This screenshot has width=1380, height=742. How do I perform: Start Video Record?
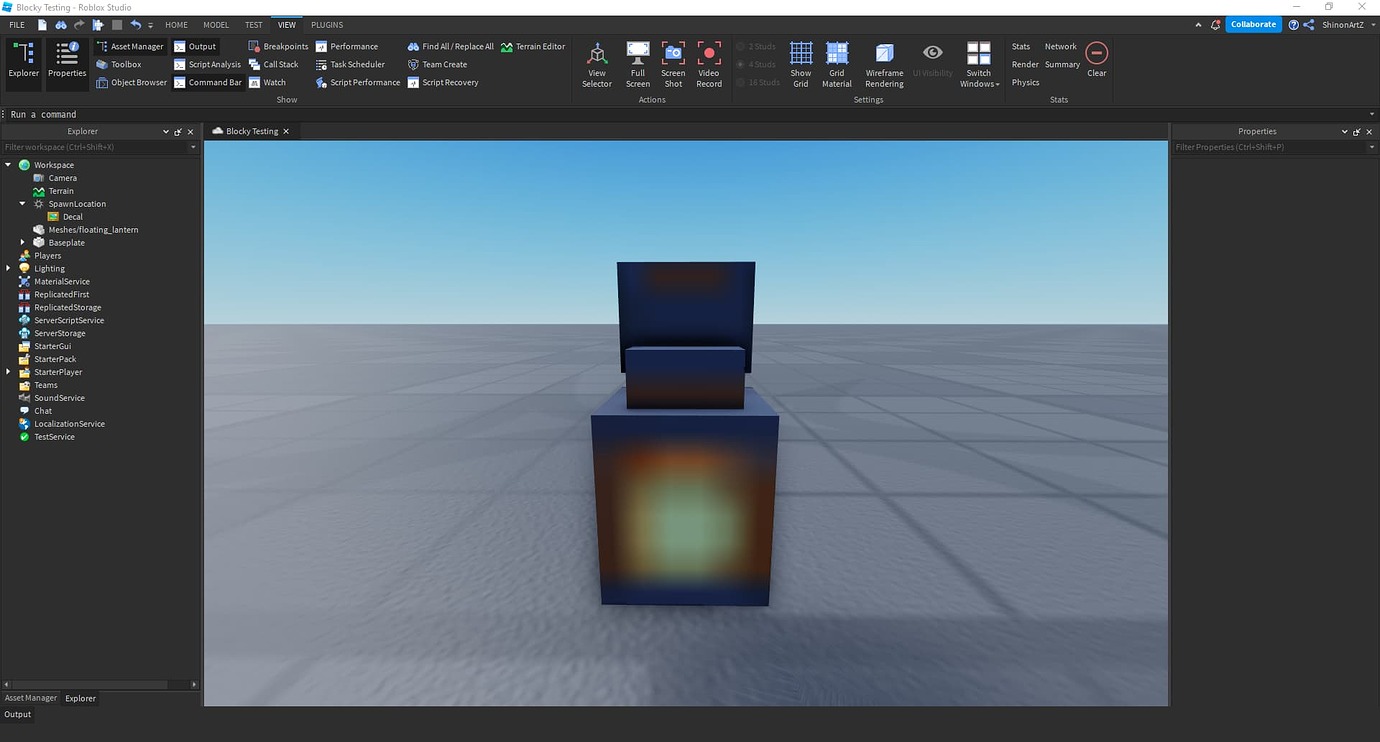click(x=709, y=65)
